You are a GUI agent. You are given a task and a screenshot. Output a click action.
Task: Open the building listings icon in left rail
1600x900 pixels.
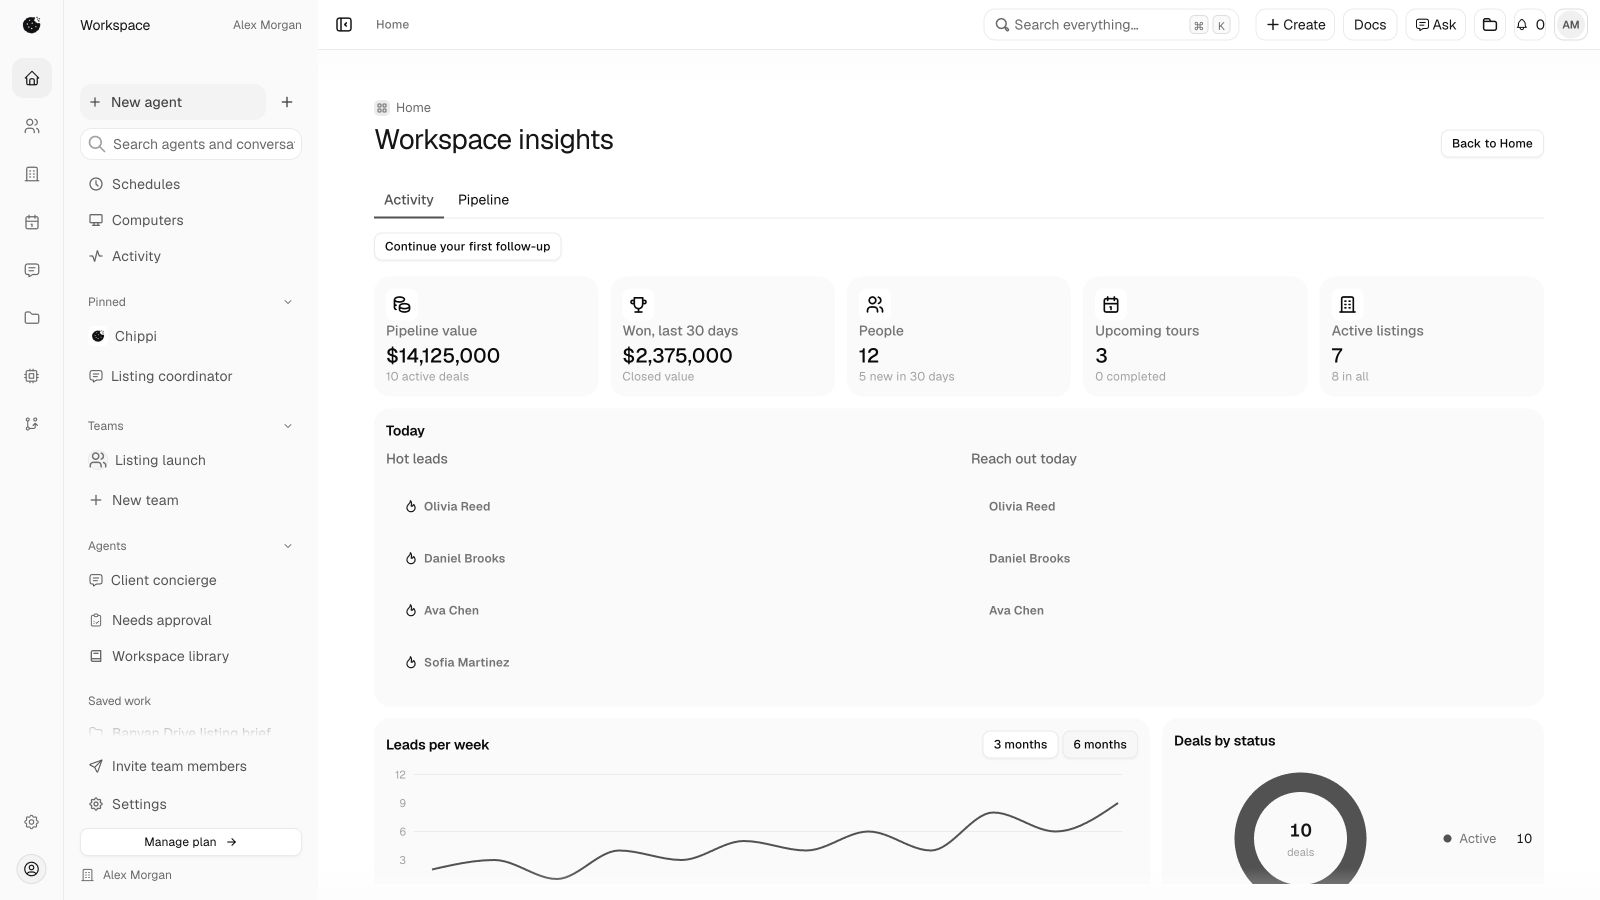(32, 174)
